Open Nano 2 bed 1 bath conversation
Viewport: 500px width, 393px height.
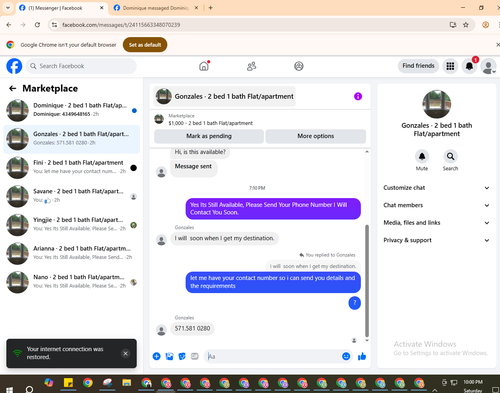(71, 282)
